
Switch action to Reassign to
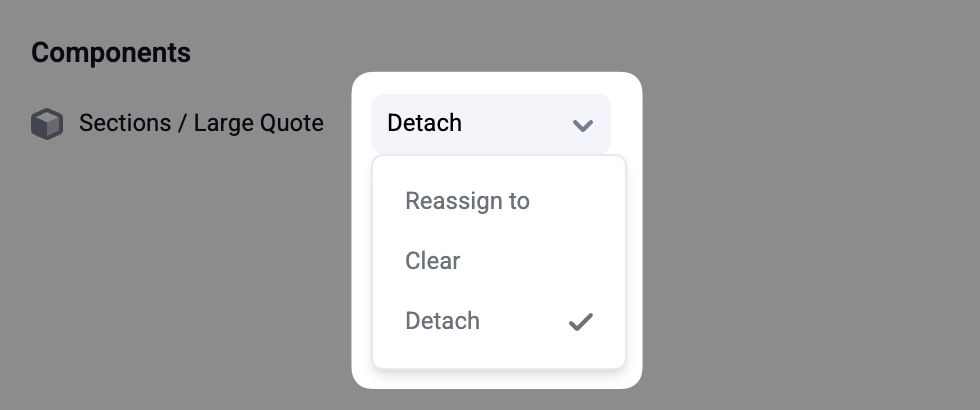click(x=467, y=201)
